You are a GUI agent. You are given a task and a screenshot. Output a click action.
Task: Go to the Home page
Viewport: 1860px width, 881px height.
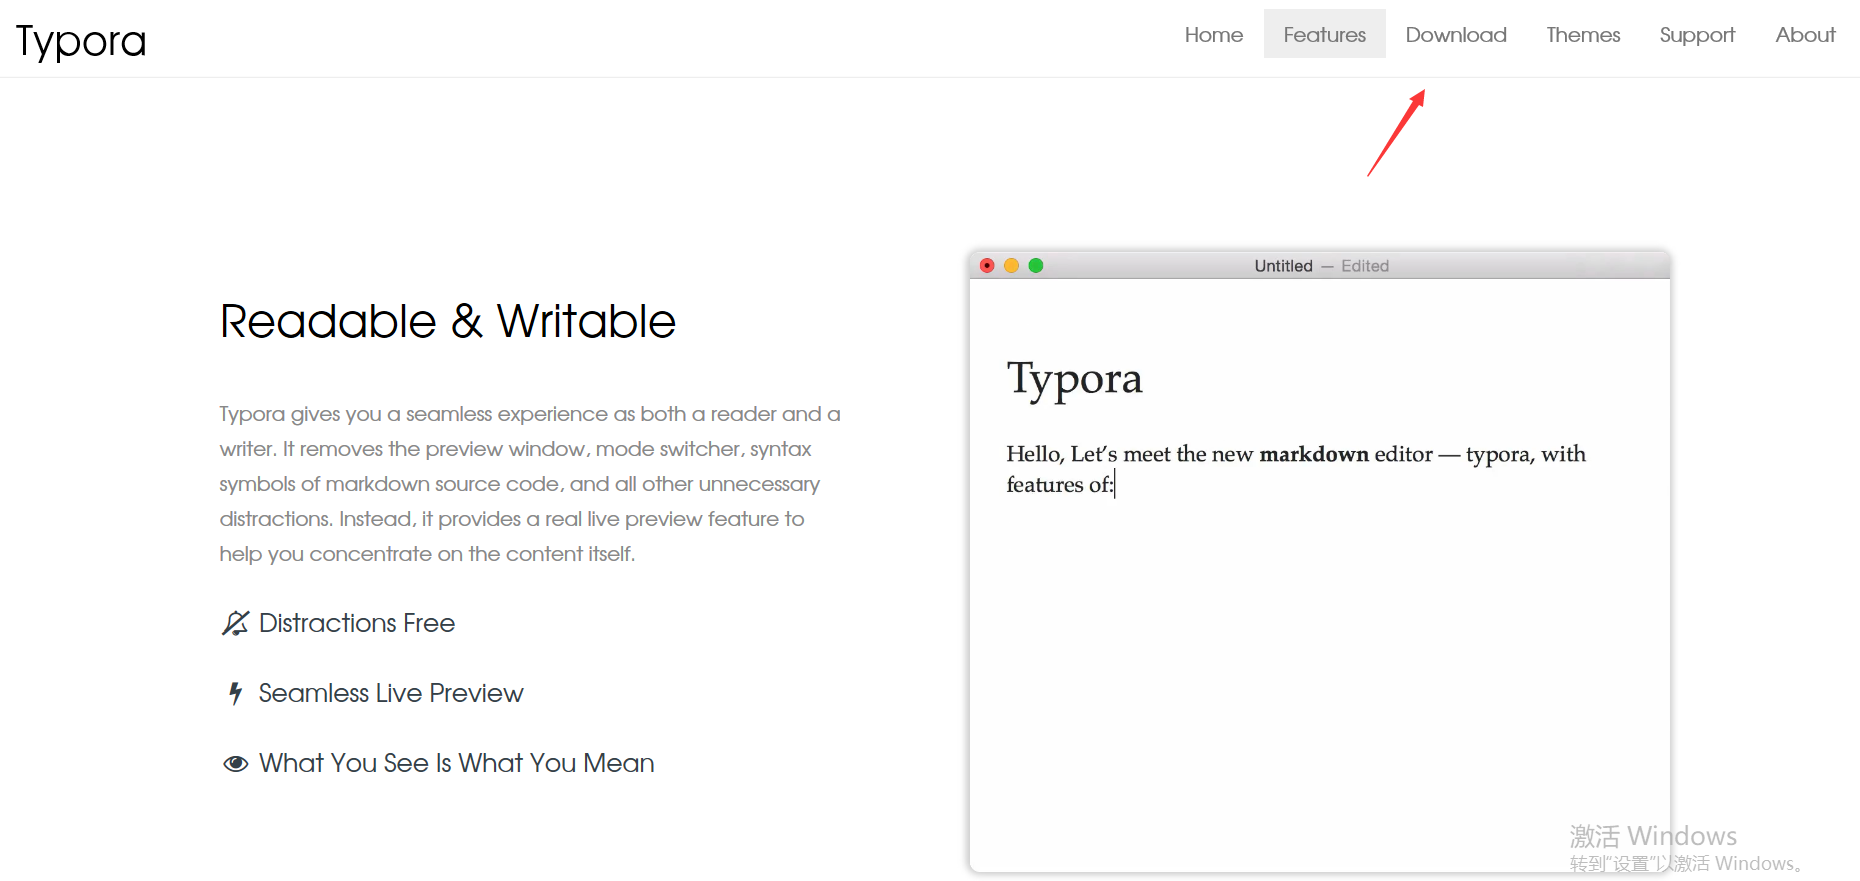coord(1213,35)
